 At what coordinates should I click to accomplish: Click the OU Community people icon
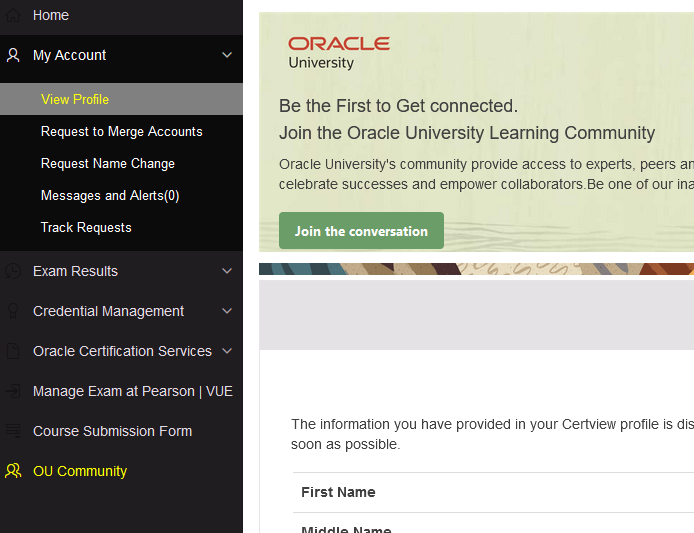click(13, 471)
